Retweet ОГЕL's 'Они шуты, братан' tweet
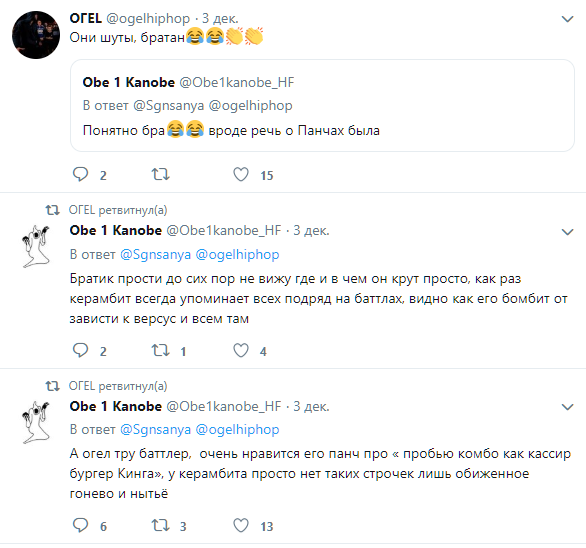Image resolution: width=586 pixels, height=548 pixels. coord(160,175)
